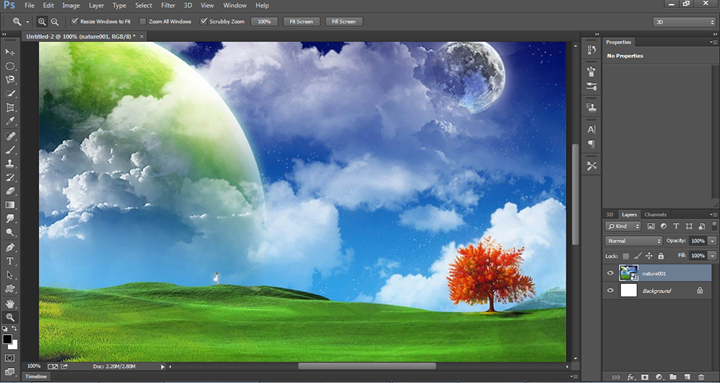Select the Brush tool
Screen dimensions: 720x383
[x=10, y=150]
